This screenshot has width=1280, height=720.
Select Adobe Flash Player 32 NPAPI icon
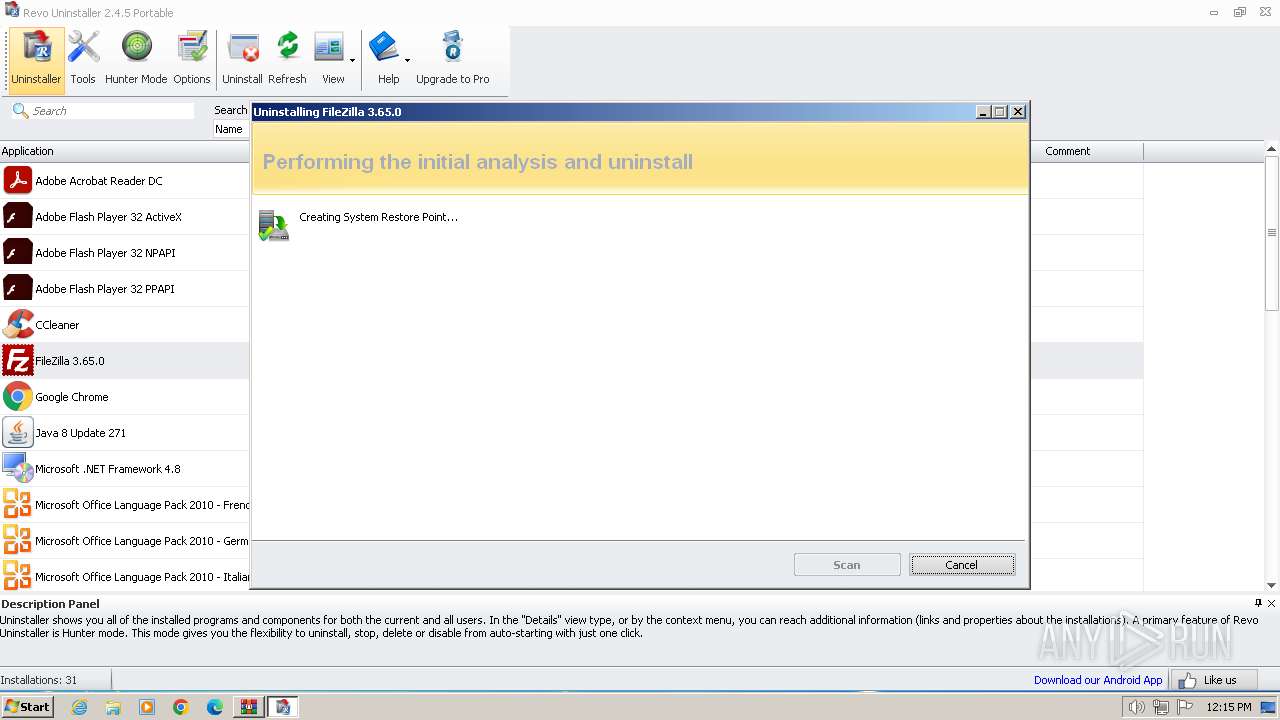tap(17, 253)
